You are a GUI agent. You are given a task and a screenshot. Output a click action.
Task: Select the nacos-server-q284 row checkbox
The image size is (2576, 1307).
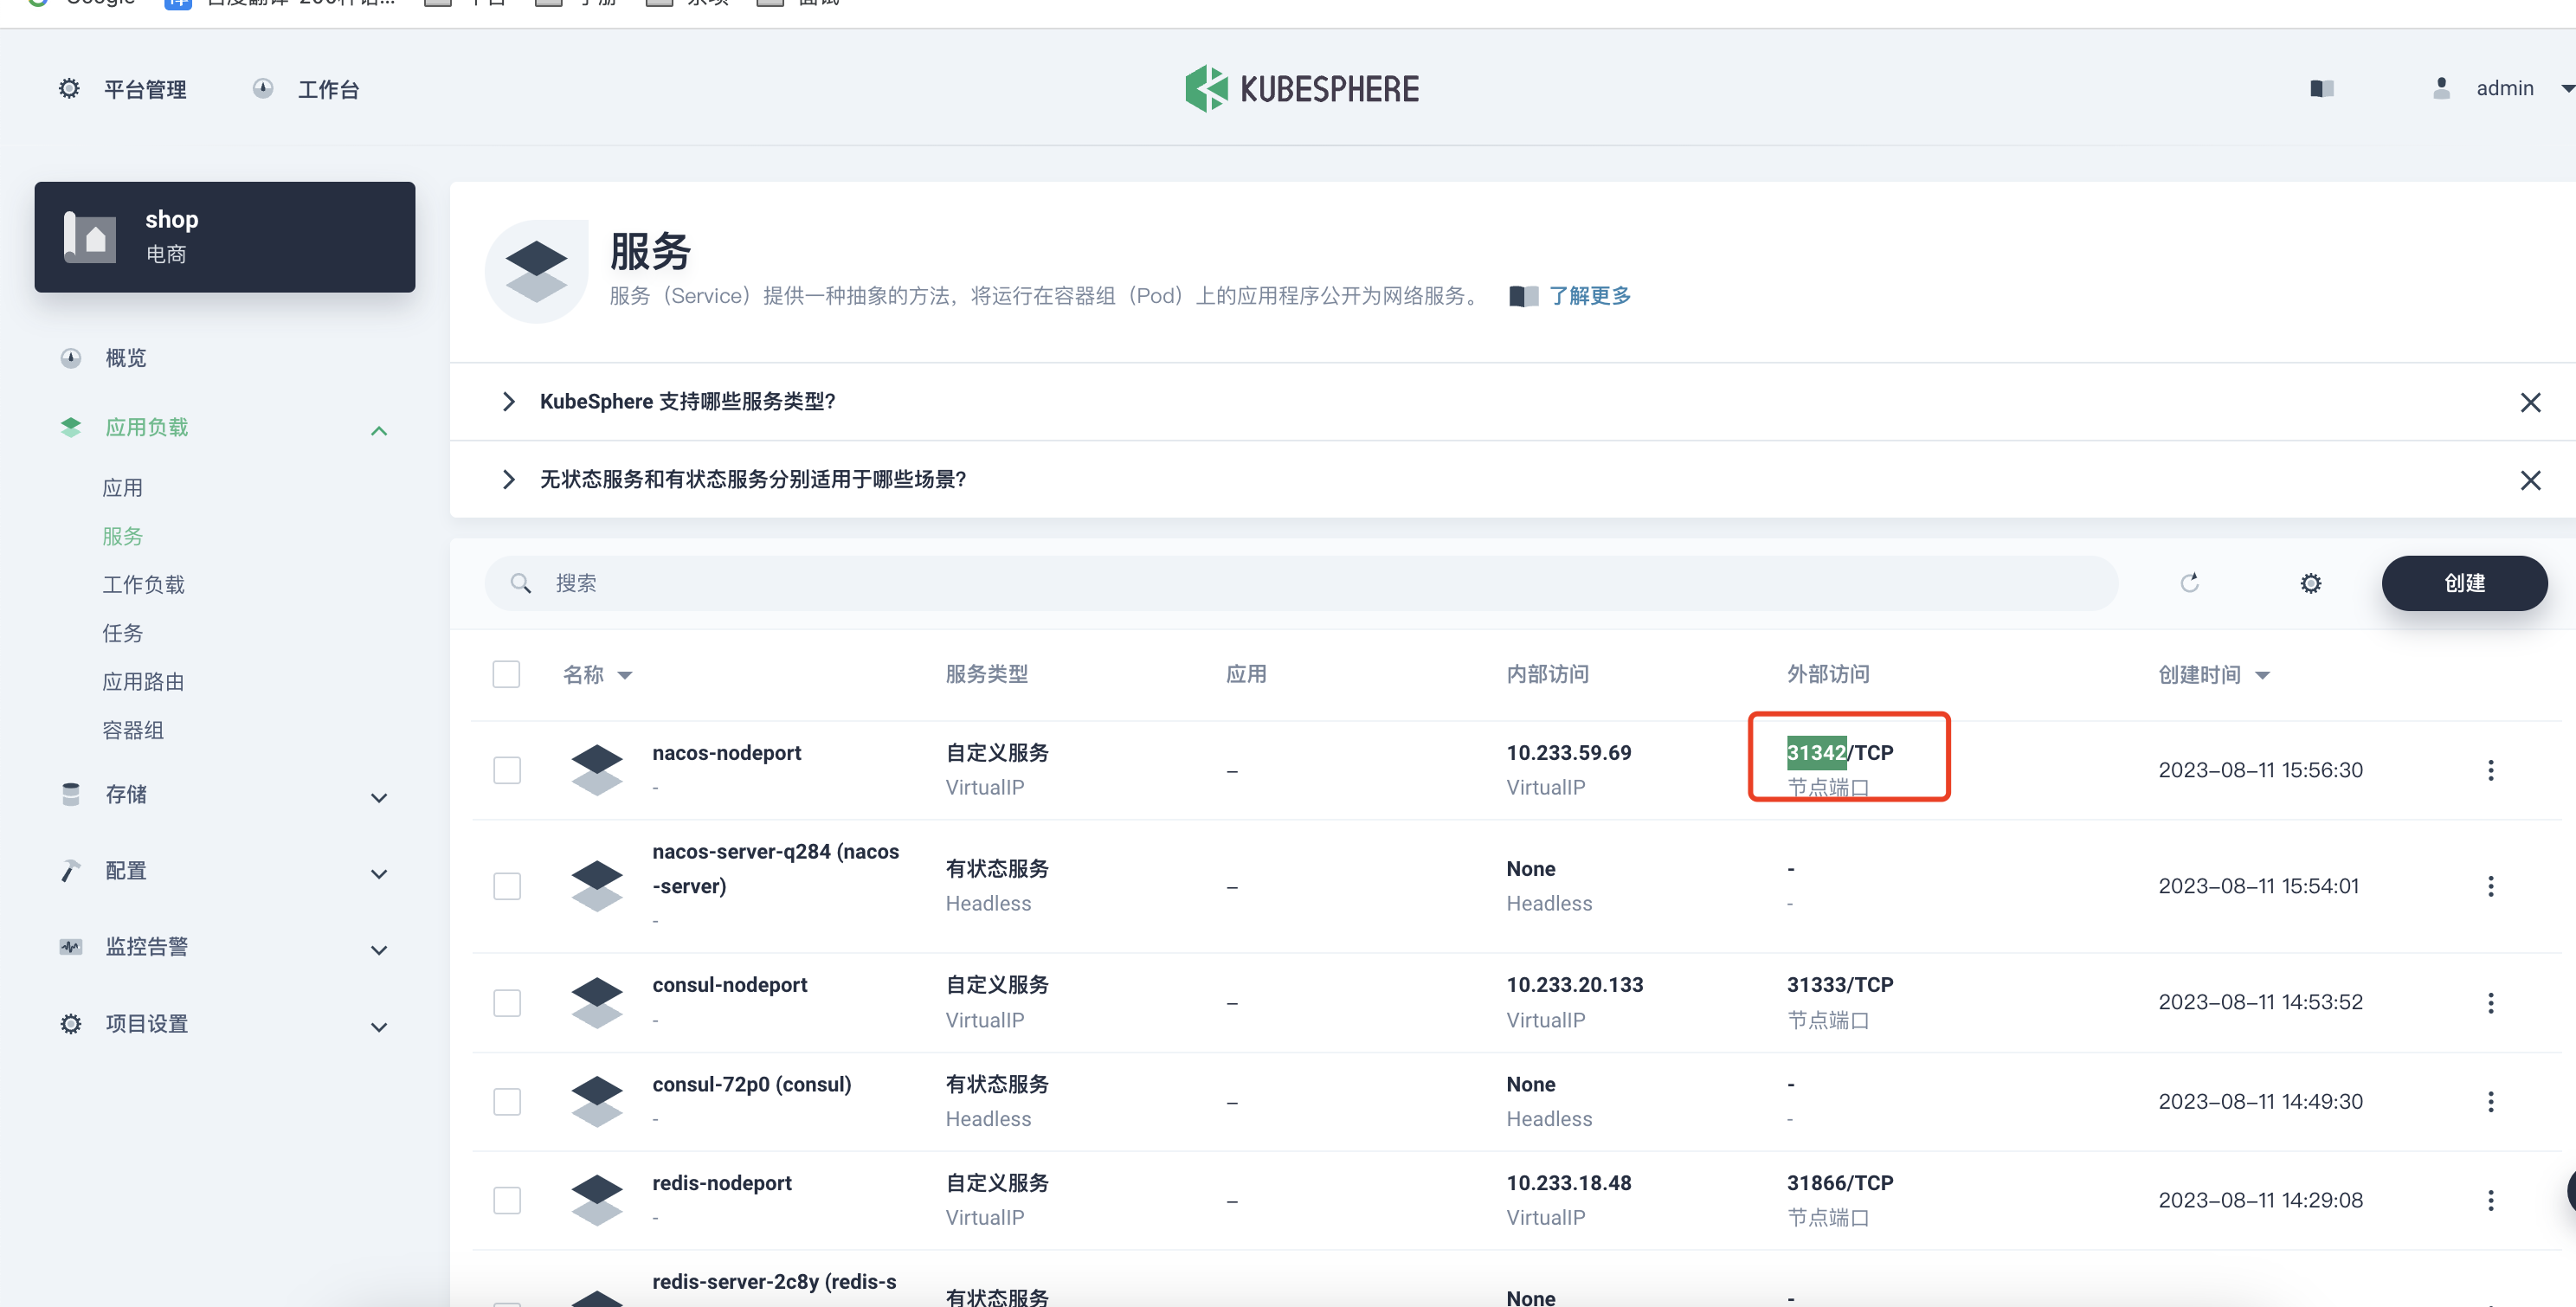pyautogui.click(x=507, y=886)
